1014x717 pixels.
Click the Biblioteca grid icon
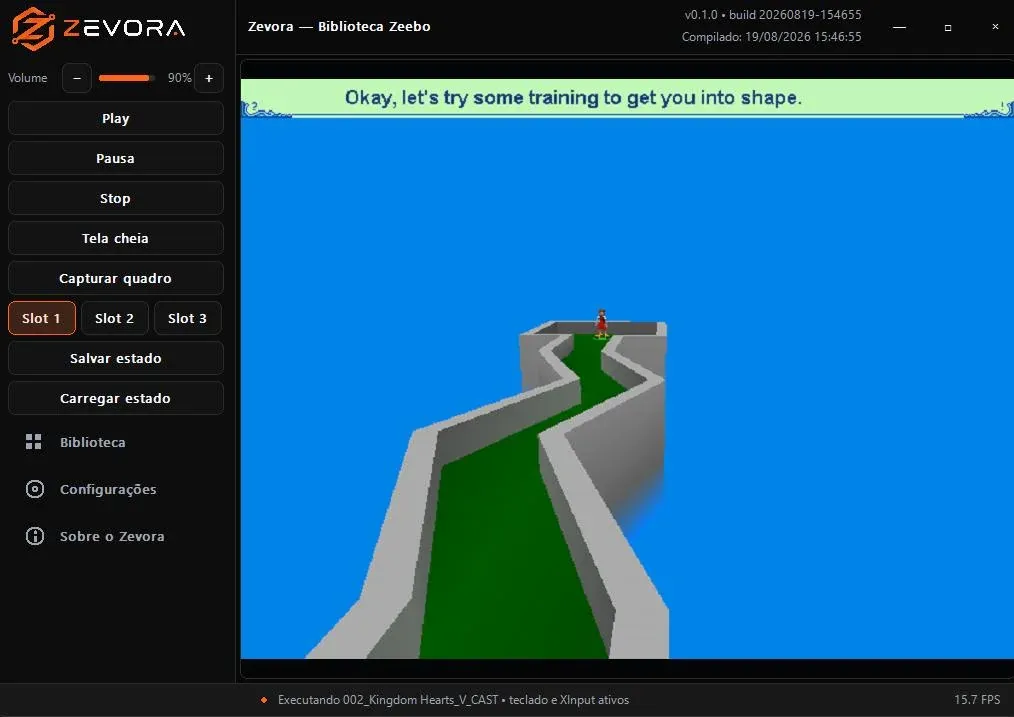click(34, 442)
